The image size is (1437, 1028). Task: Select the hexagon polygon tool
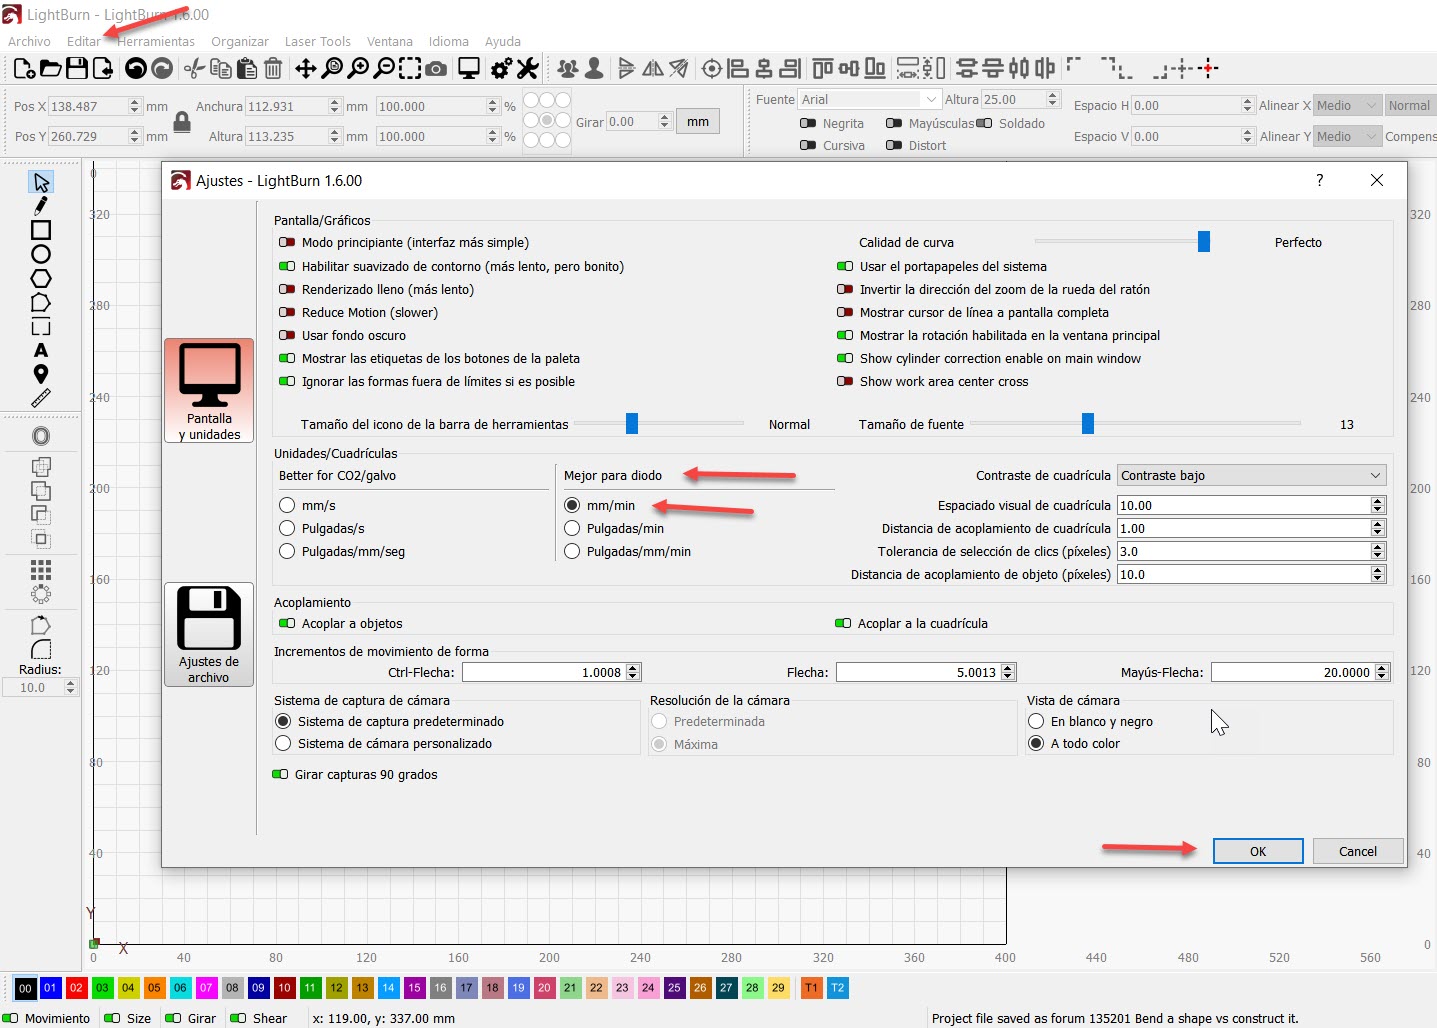[x=41, y=278]
